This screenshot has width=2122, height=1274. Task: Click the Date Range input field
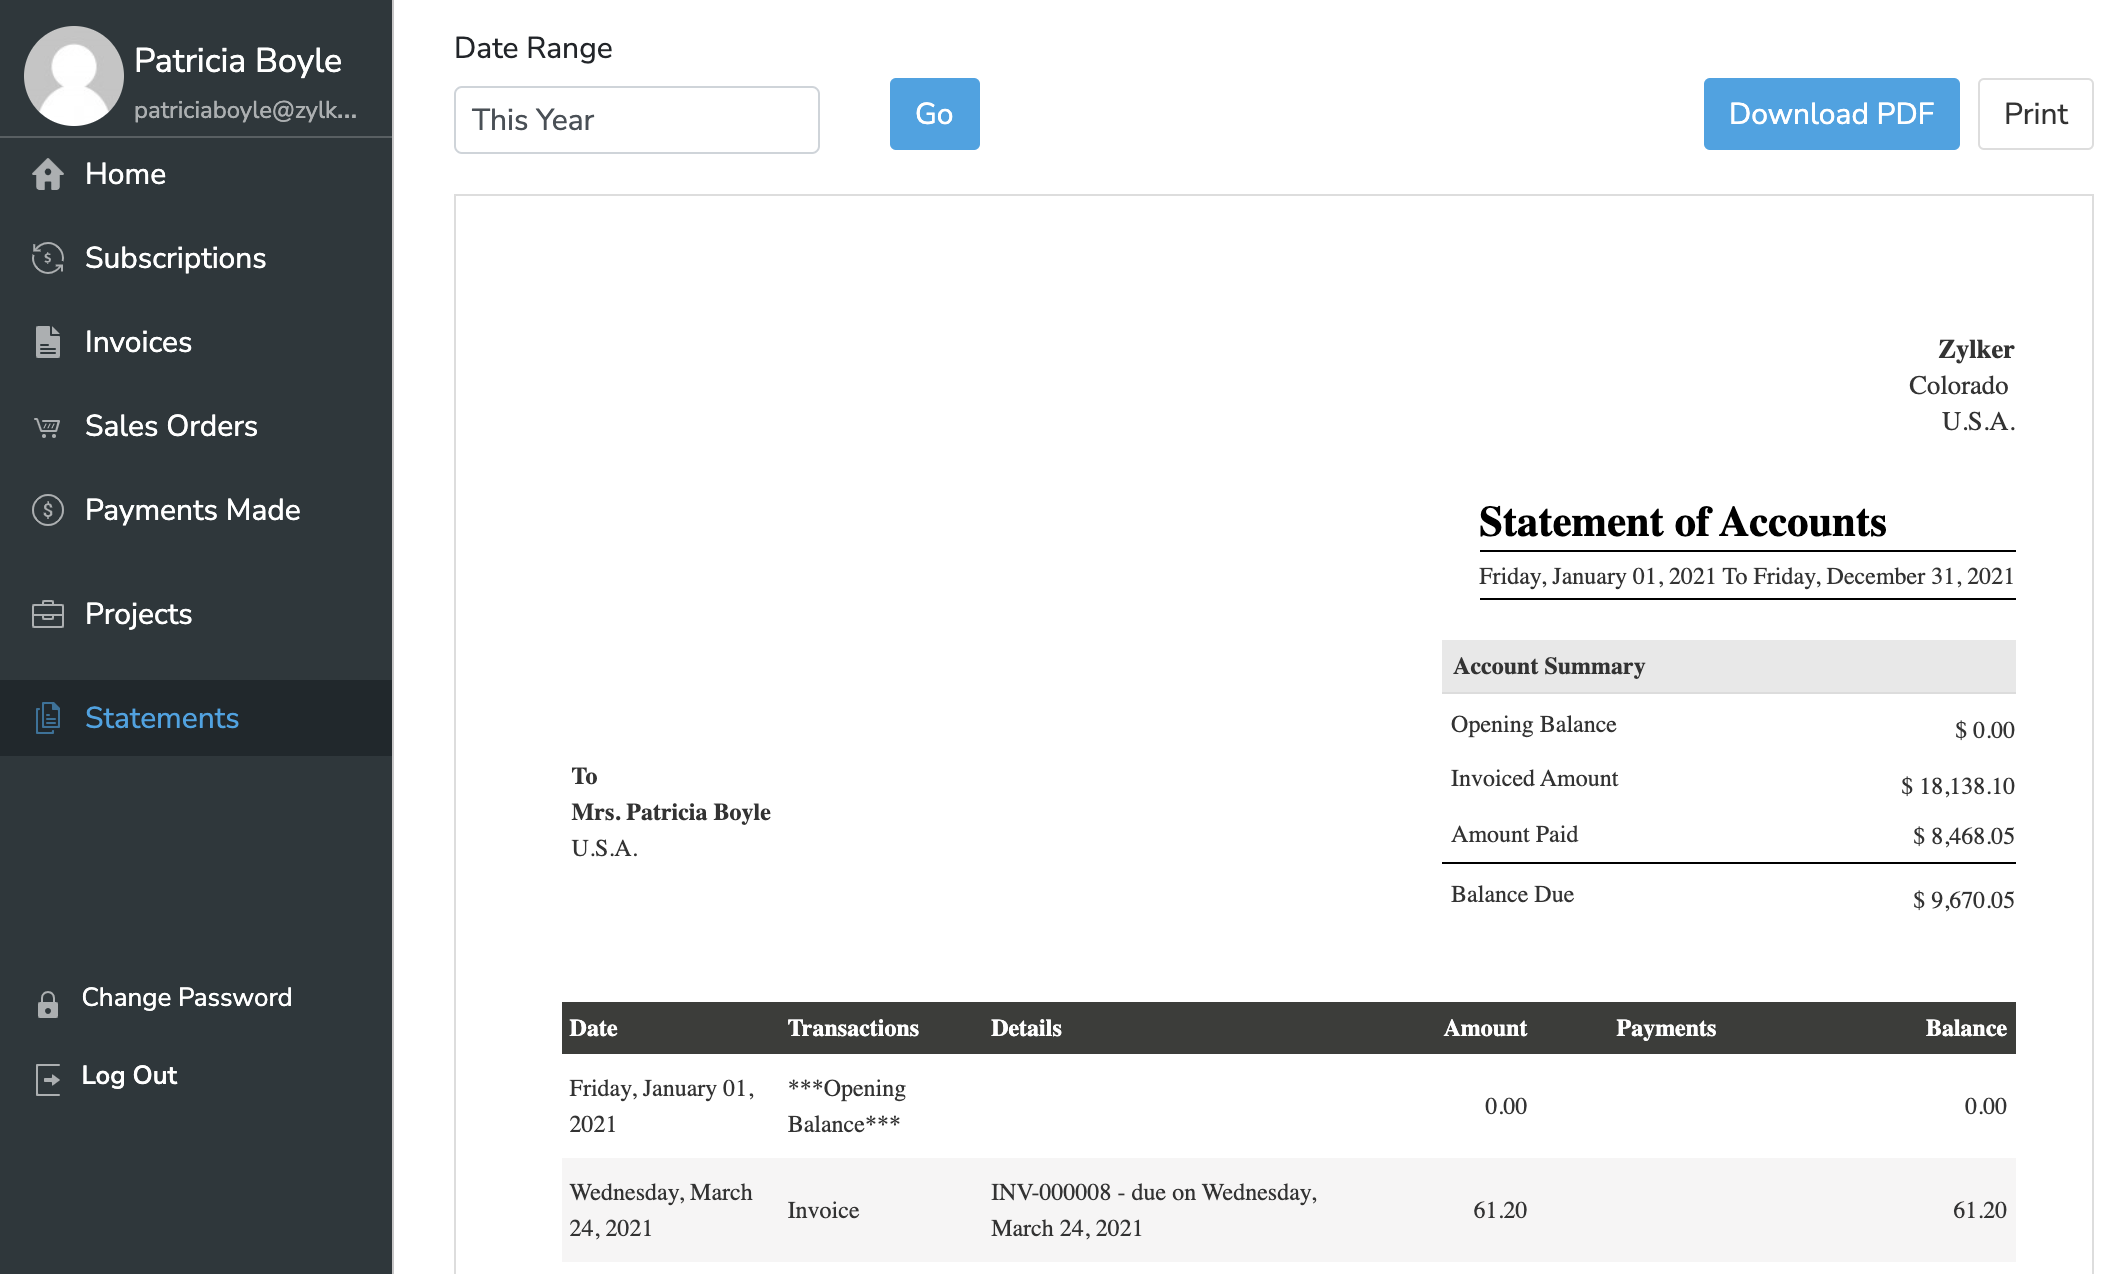pos(637,118)
